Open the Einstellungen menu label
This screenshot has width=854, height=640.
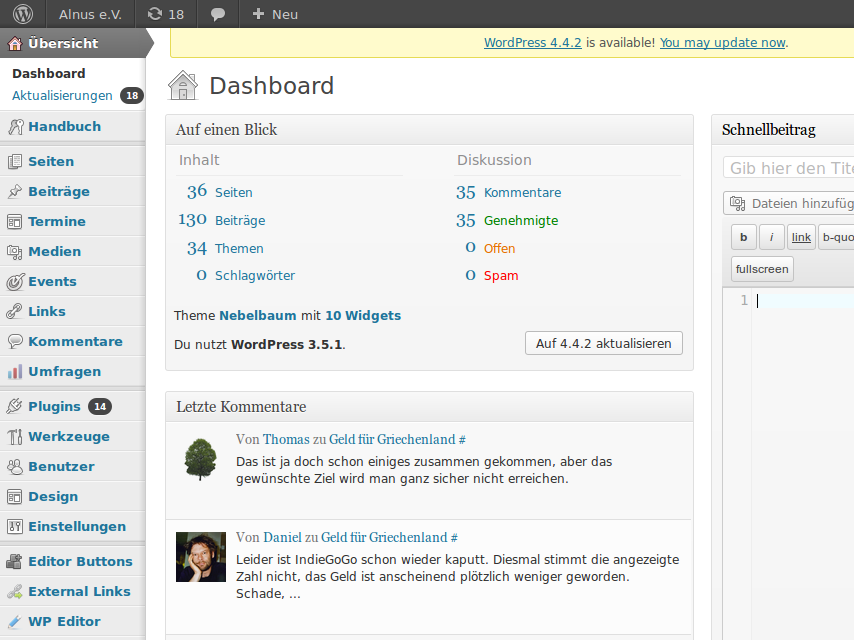coord(77,526)
